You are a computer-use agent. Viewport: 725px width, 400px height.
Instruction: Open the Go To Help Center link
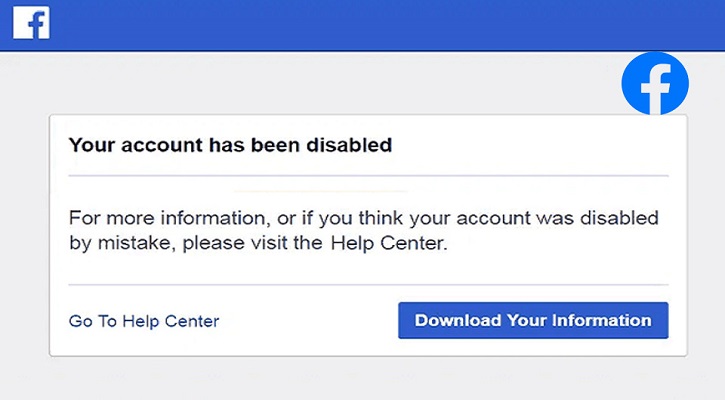(144, 321)
